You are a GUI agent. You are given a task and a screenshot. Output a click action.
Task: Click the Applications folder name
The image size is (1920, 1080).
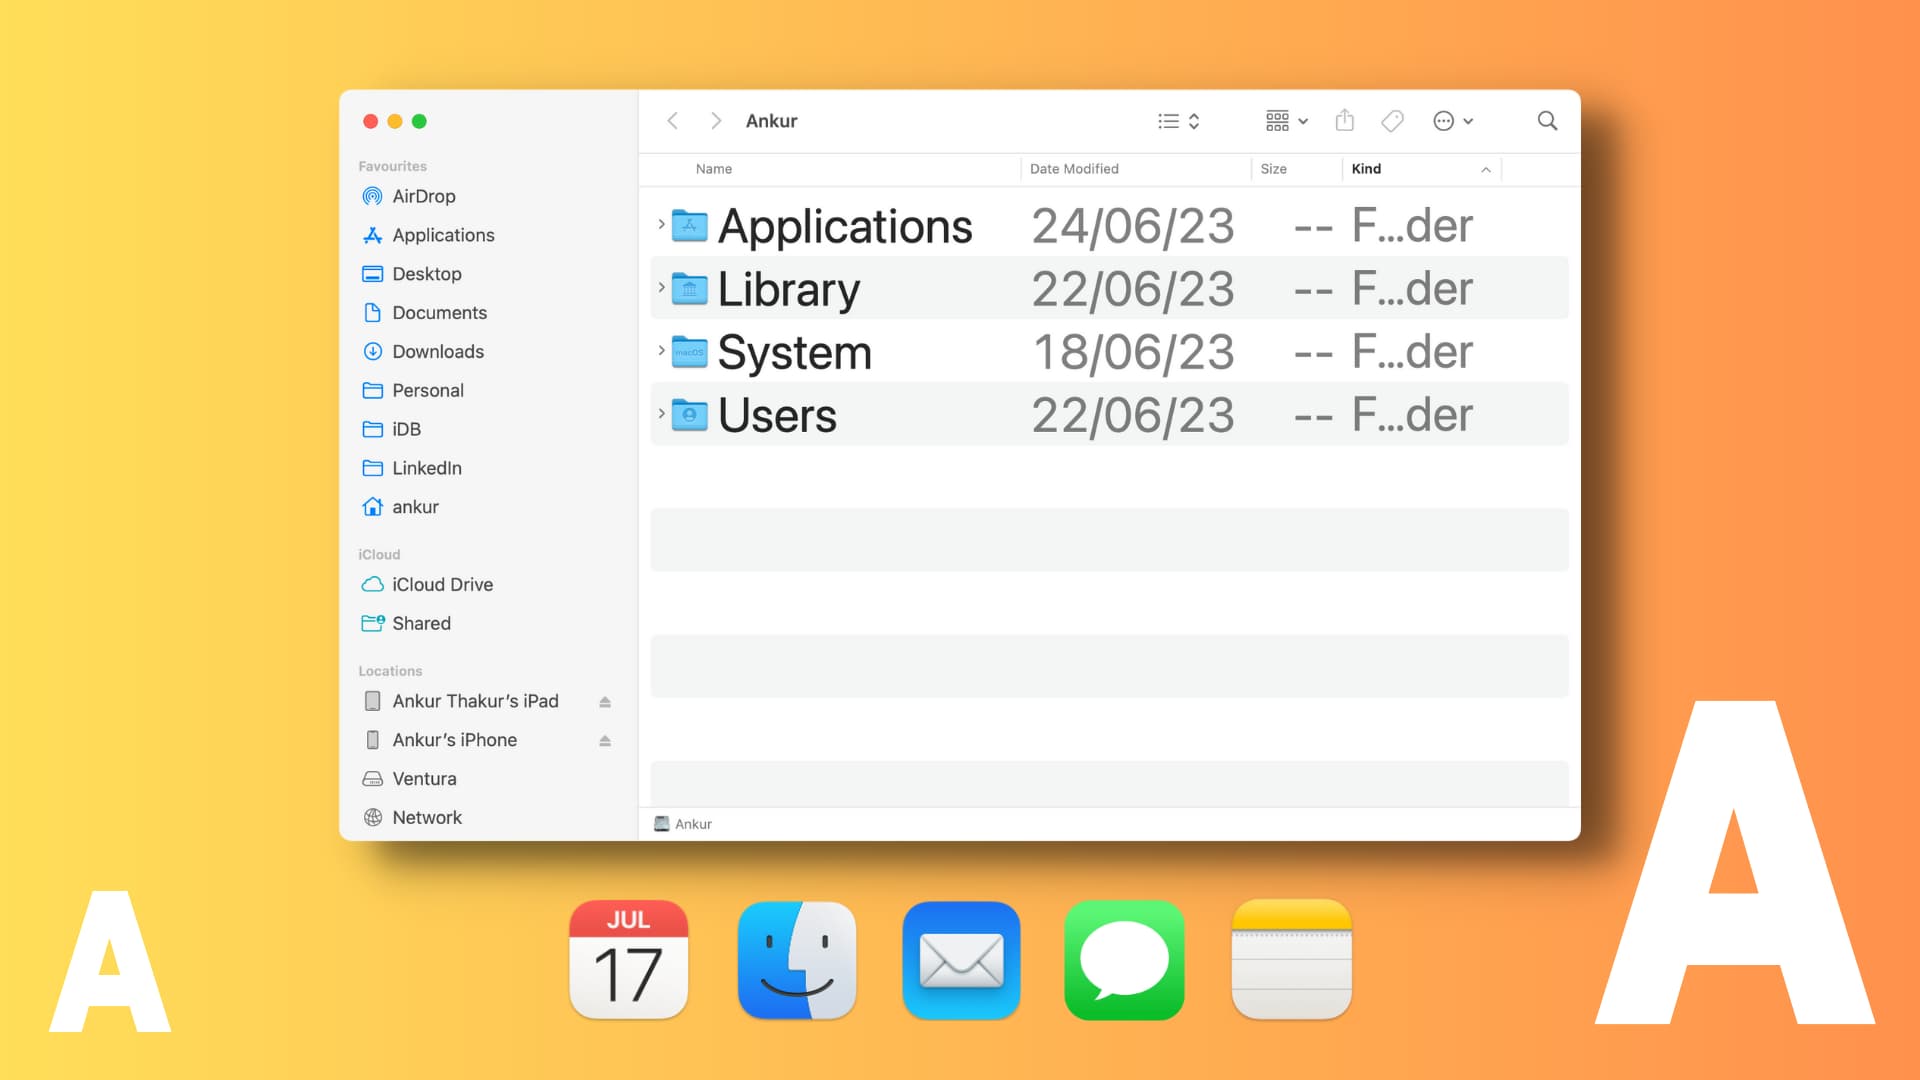point(845,227)
